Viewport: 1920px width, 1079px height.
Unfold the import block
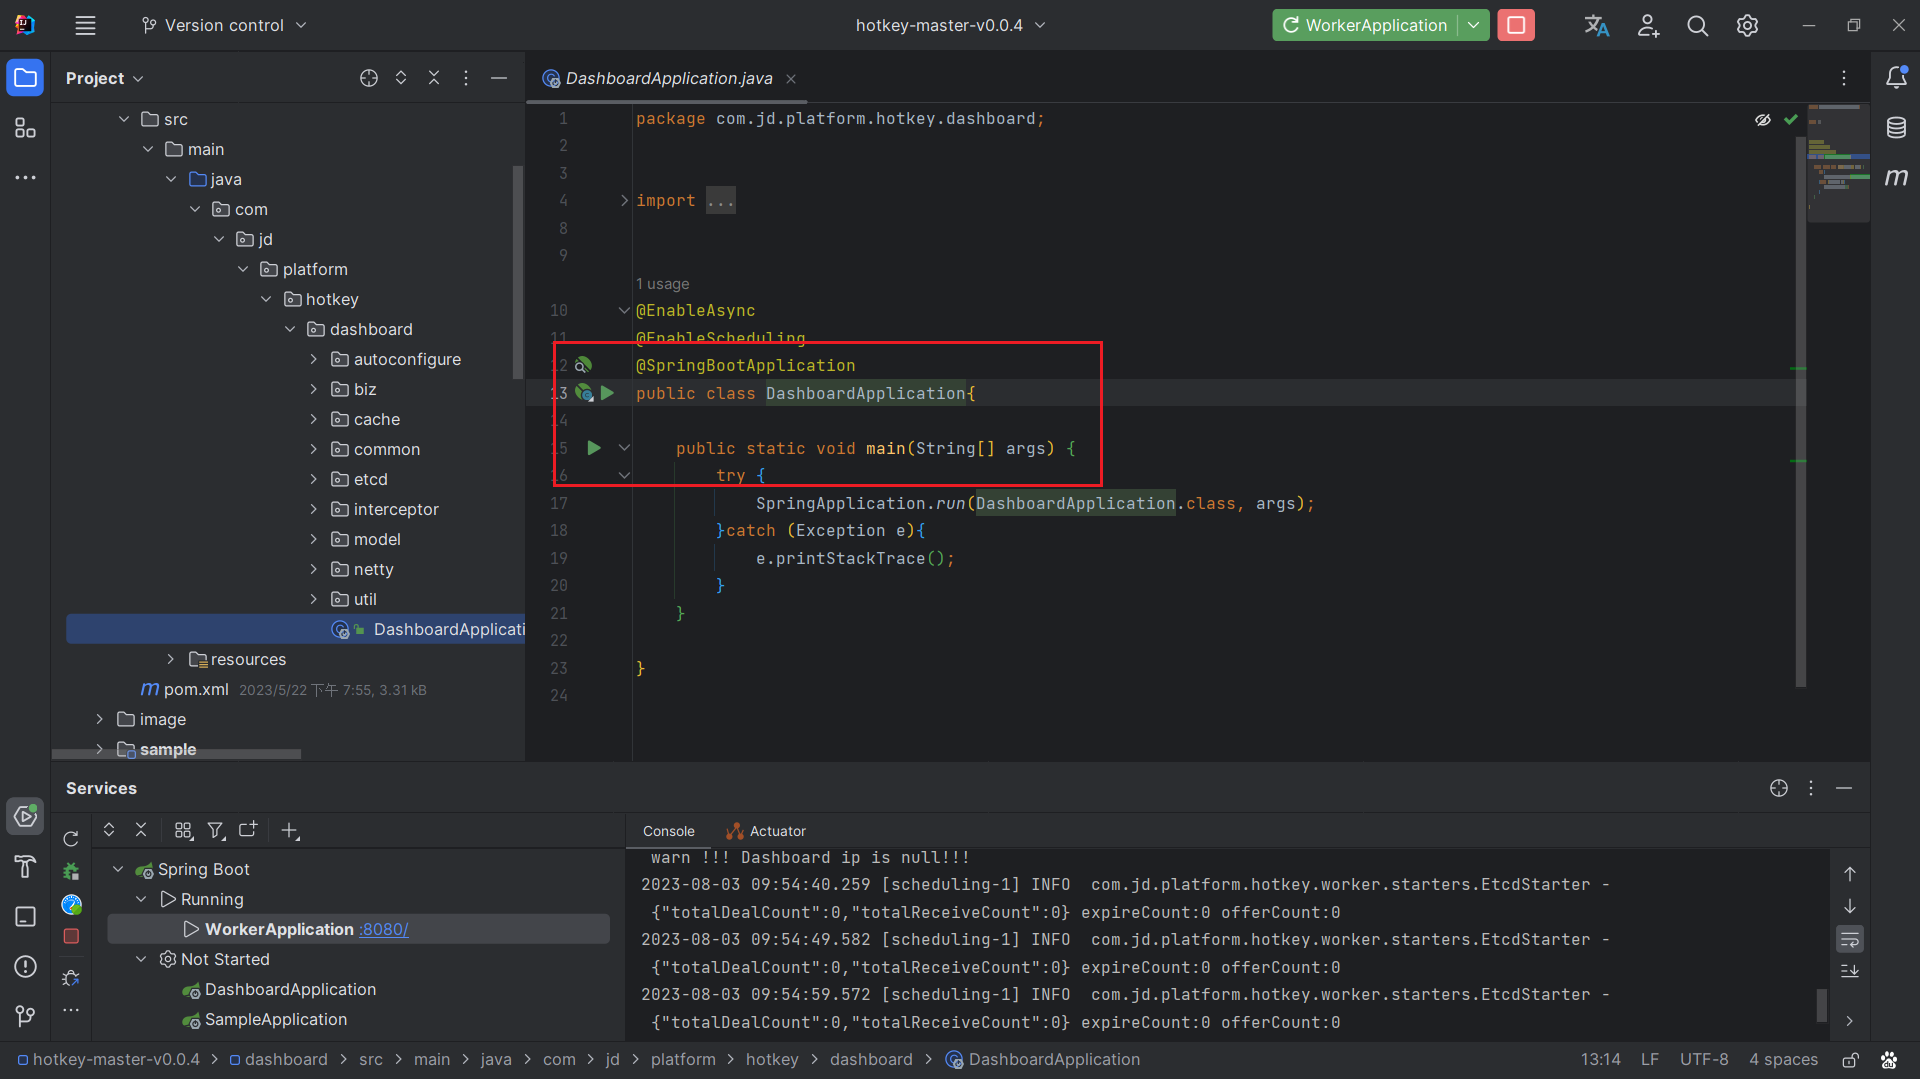624,201
